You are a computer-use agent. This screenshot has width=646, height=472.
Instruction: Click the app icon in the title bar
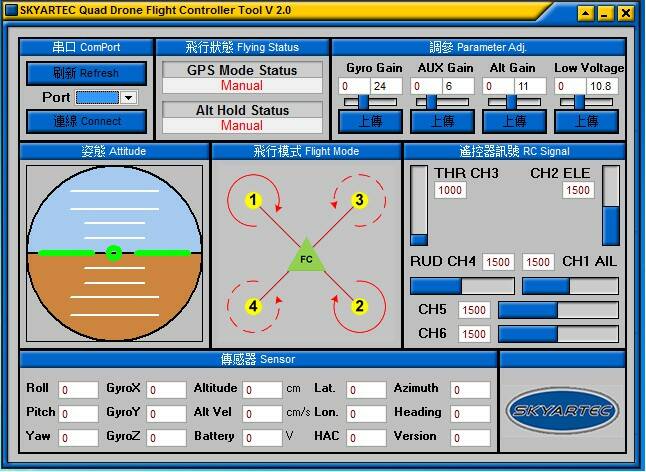pos(10,10)
